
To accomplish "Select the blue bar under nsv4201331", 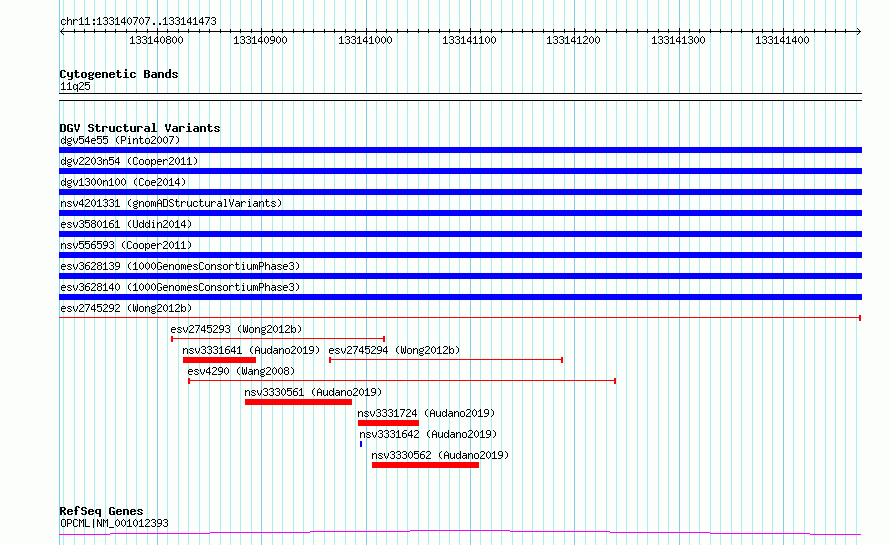I will coord(460,213).
